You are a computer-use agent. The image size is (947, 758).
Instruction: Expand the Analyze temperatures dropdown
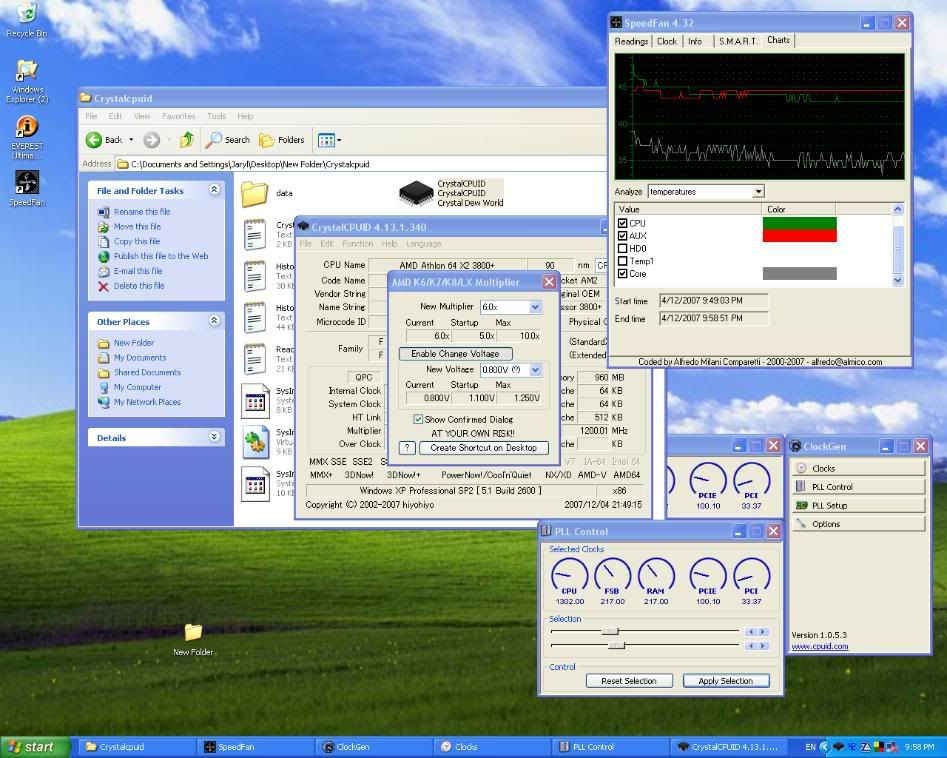tap(757, 191)
